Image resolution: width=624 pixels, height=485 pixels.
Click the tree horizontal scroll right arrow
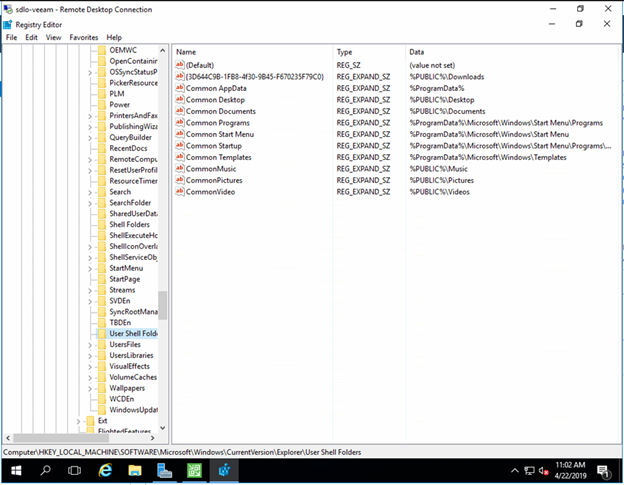click(x=152, y=438)
